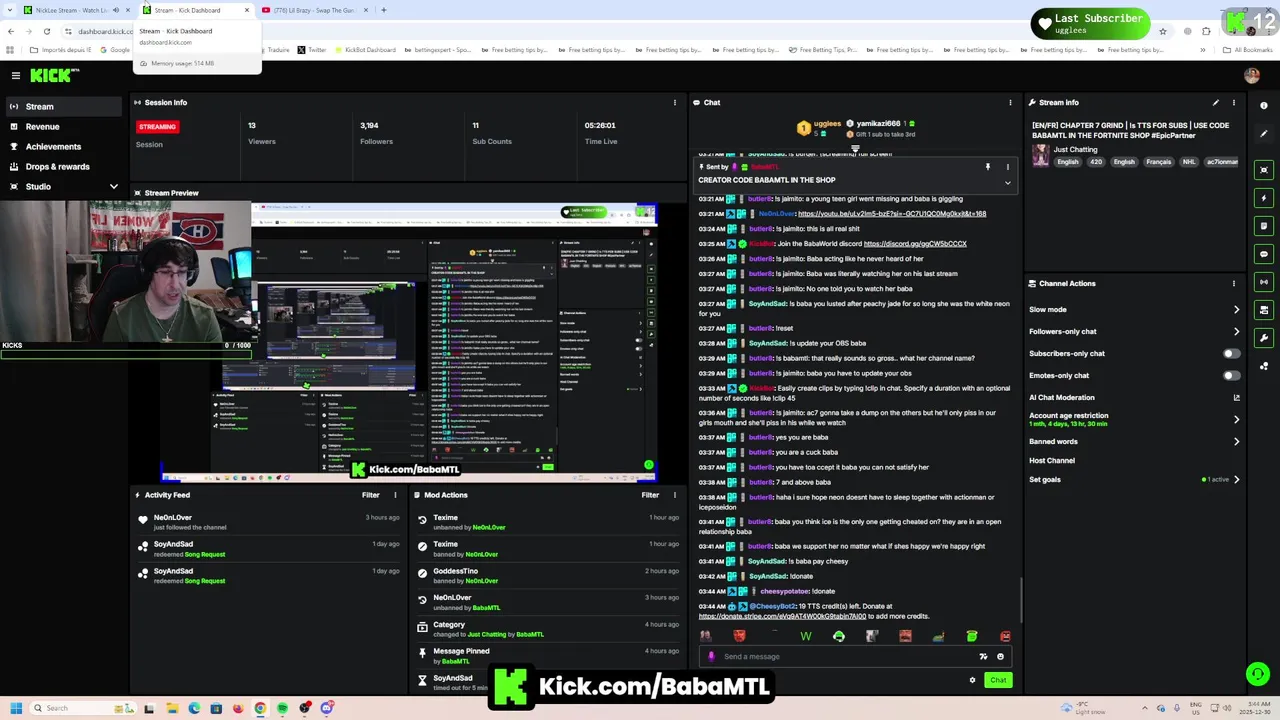Expand Banned words settings
Screen dimensions: 1280x720
click(x=1237, y=441)
